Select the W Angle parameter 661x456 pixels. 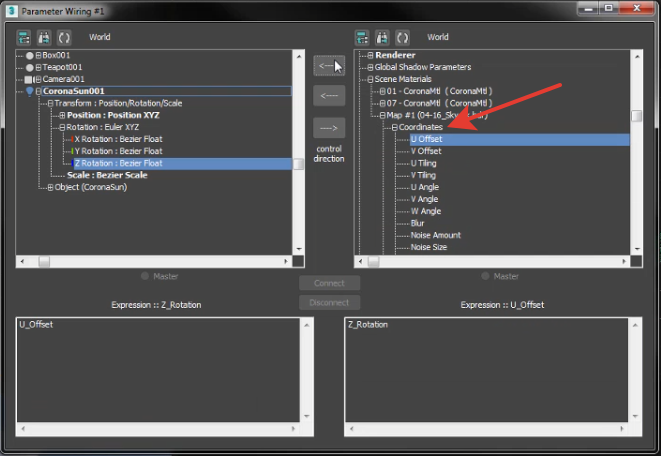coord(426,211)
